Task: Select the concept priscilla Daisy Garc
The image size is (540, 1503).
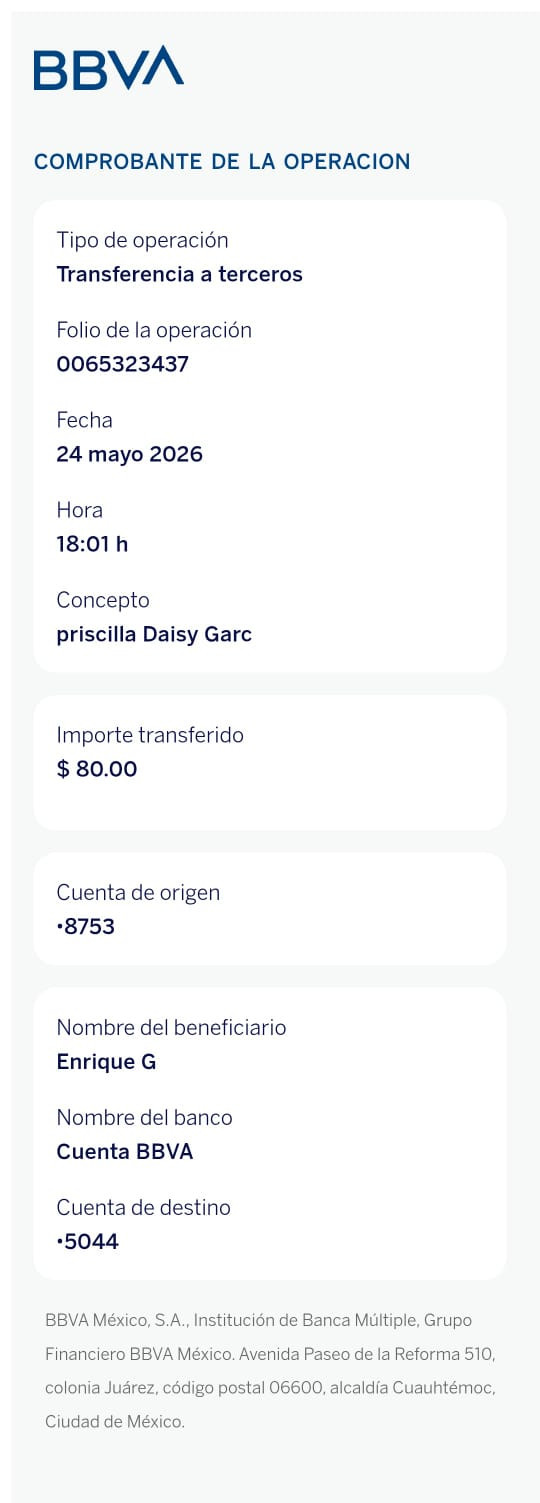Action: point(155,634)
